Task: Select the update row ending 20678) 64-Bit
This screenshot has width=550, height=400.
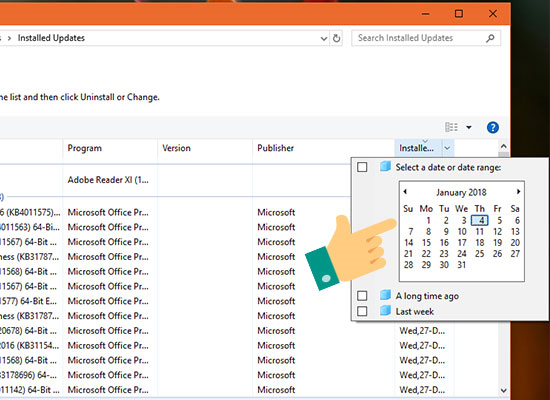Action: 227,331
